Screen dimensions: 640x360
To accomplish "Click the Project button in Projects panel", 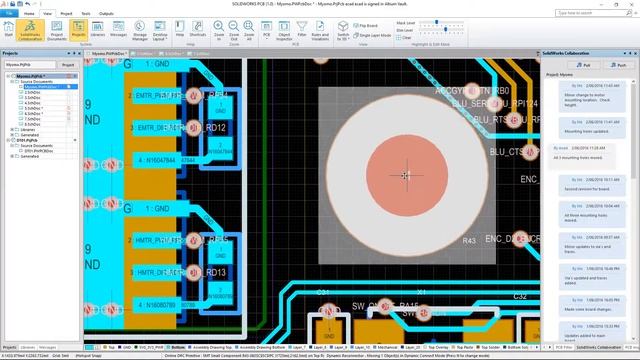I will pyautogui.click(x=68, y=64).
